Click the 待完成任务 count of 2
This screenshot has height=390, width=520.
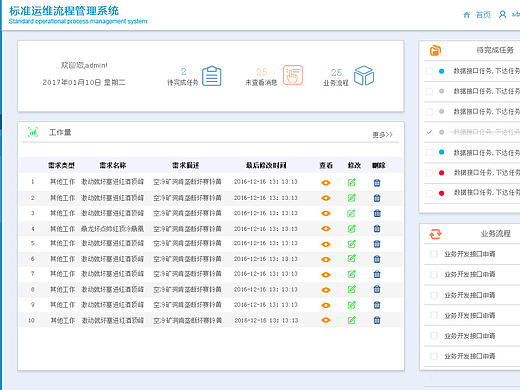[x=184, y=71]
